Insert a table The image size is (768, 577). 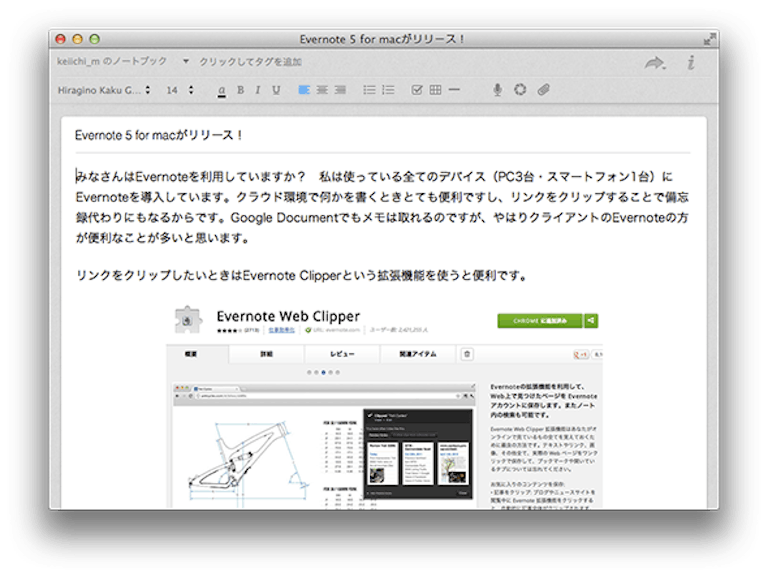point(435,90)
